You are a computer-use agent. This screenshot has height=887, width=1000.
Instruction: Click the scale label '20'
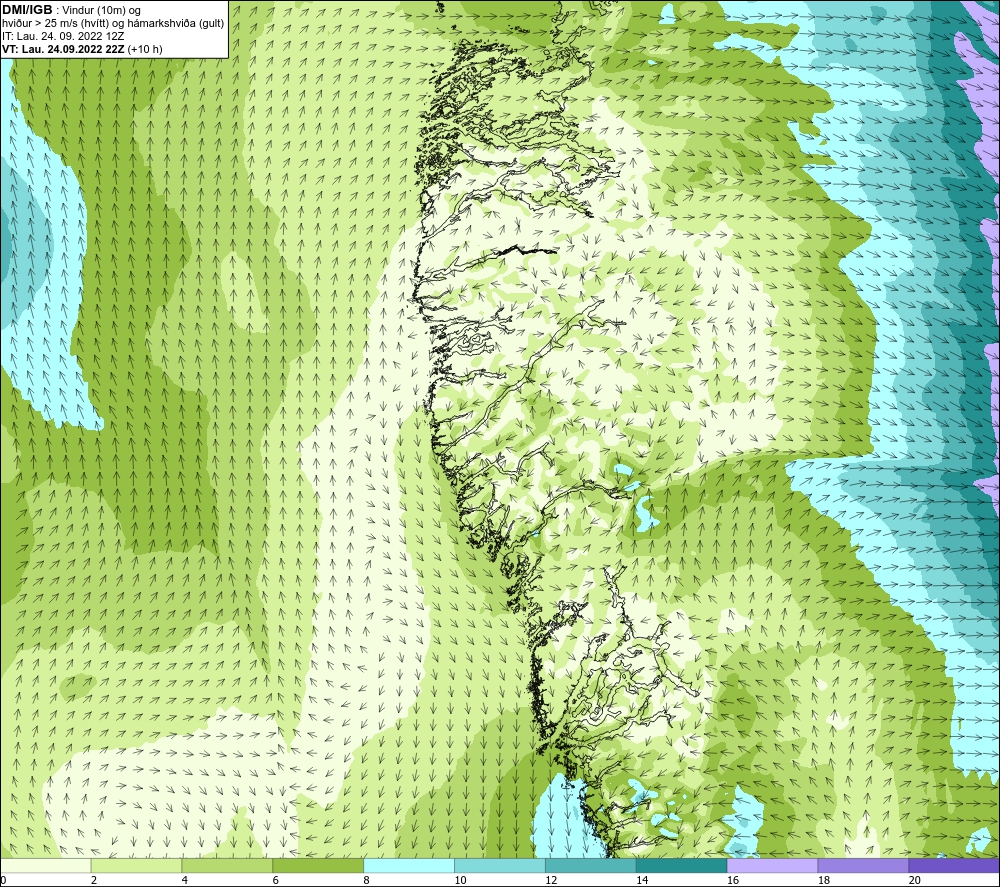click(915, 881)
